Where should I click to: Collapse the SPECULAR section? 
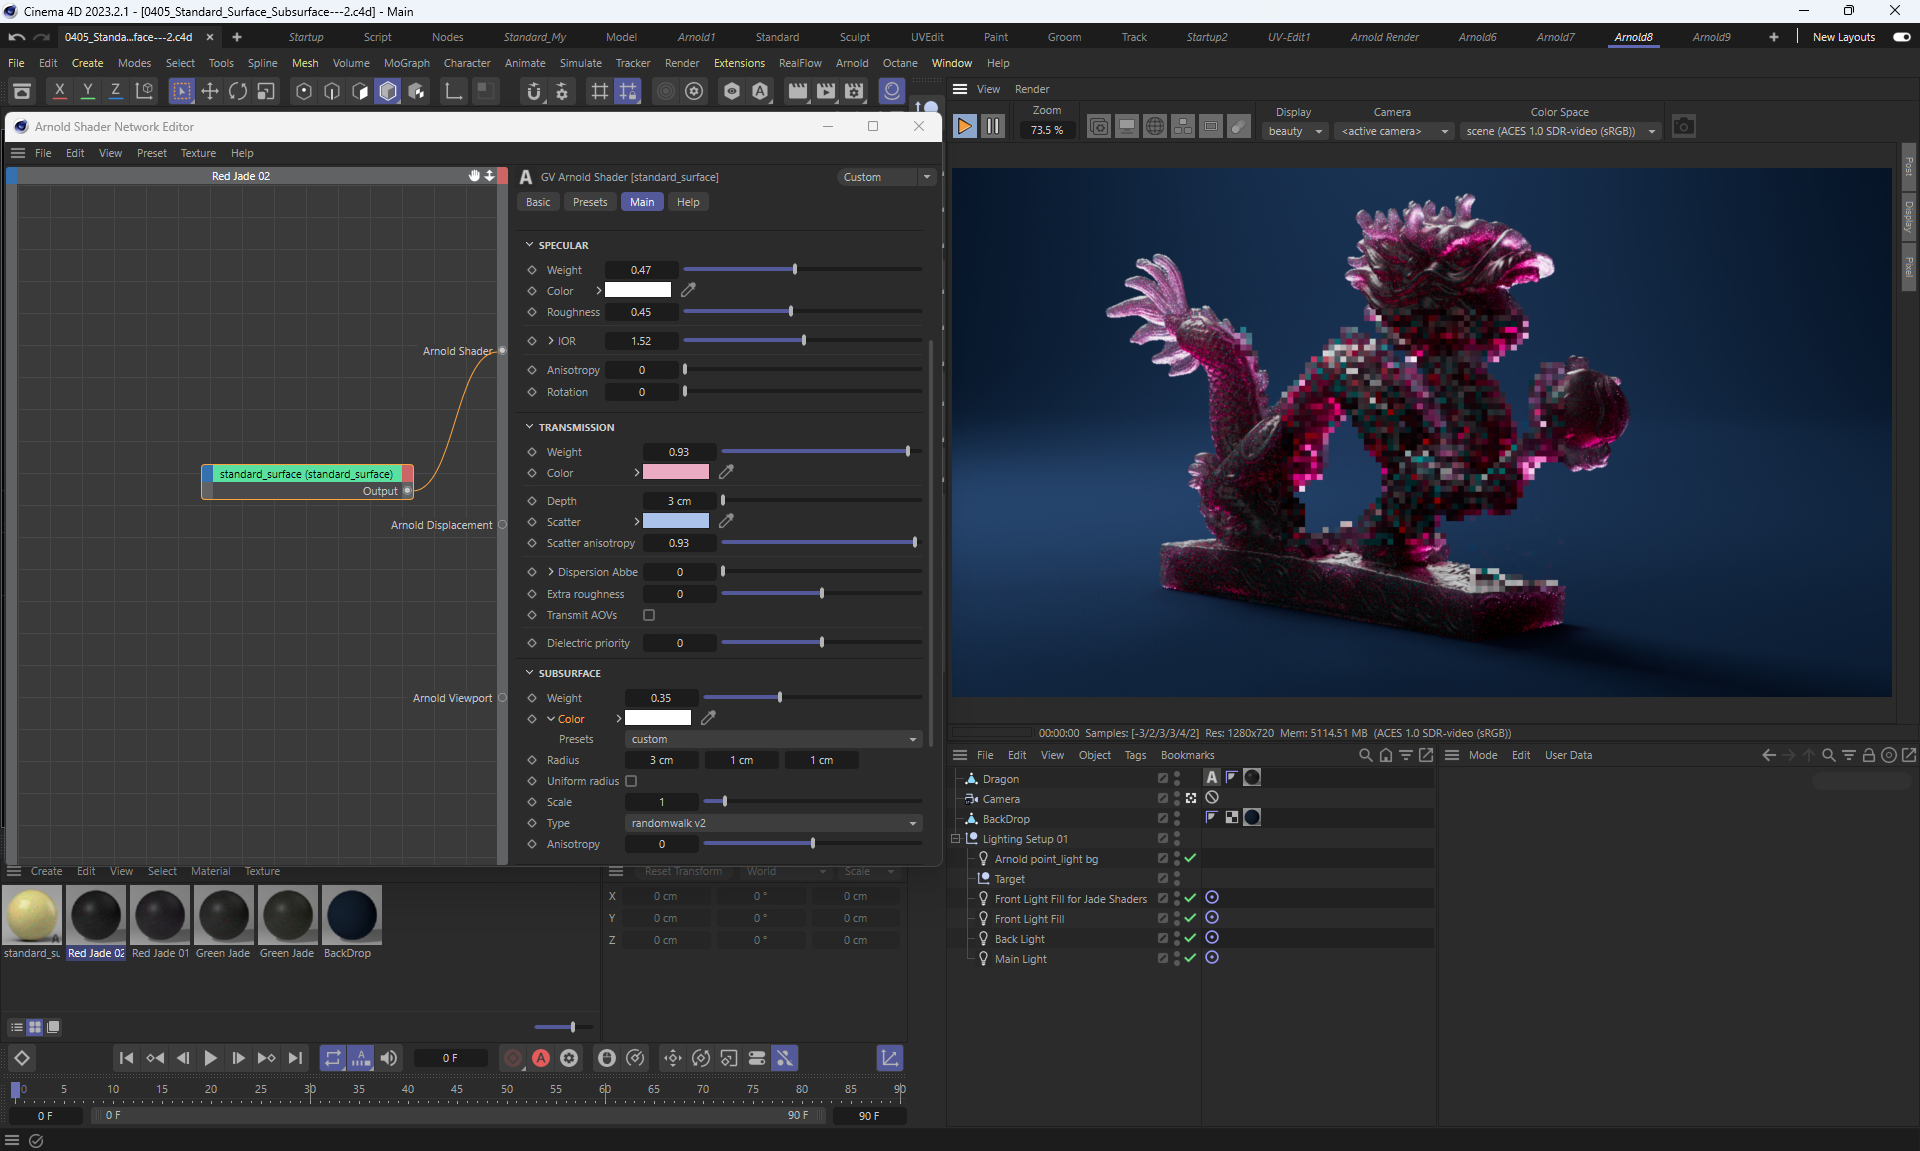pos(530,245)
